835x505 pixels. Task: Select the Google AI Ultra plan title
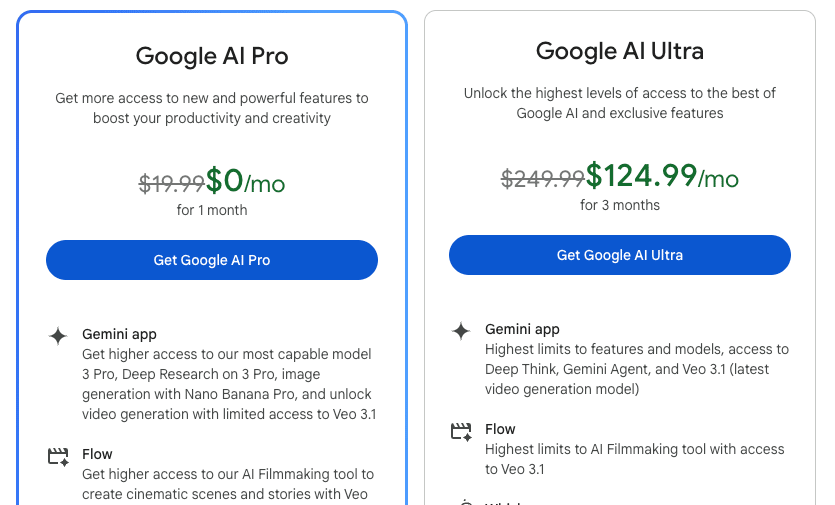point(620,51)
